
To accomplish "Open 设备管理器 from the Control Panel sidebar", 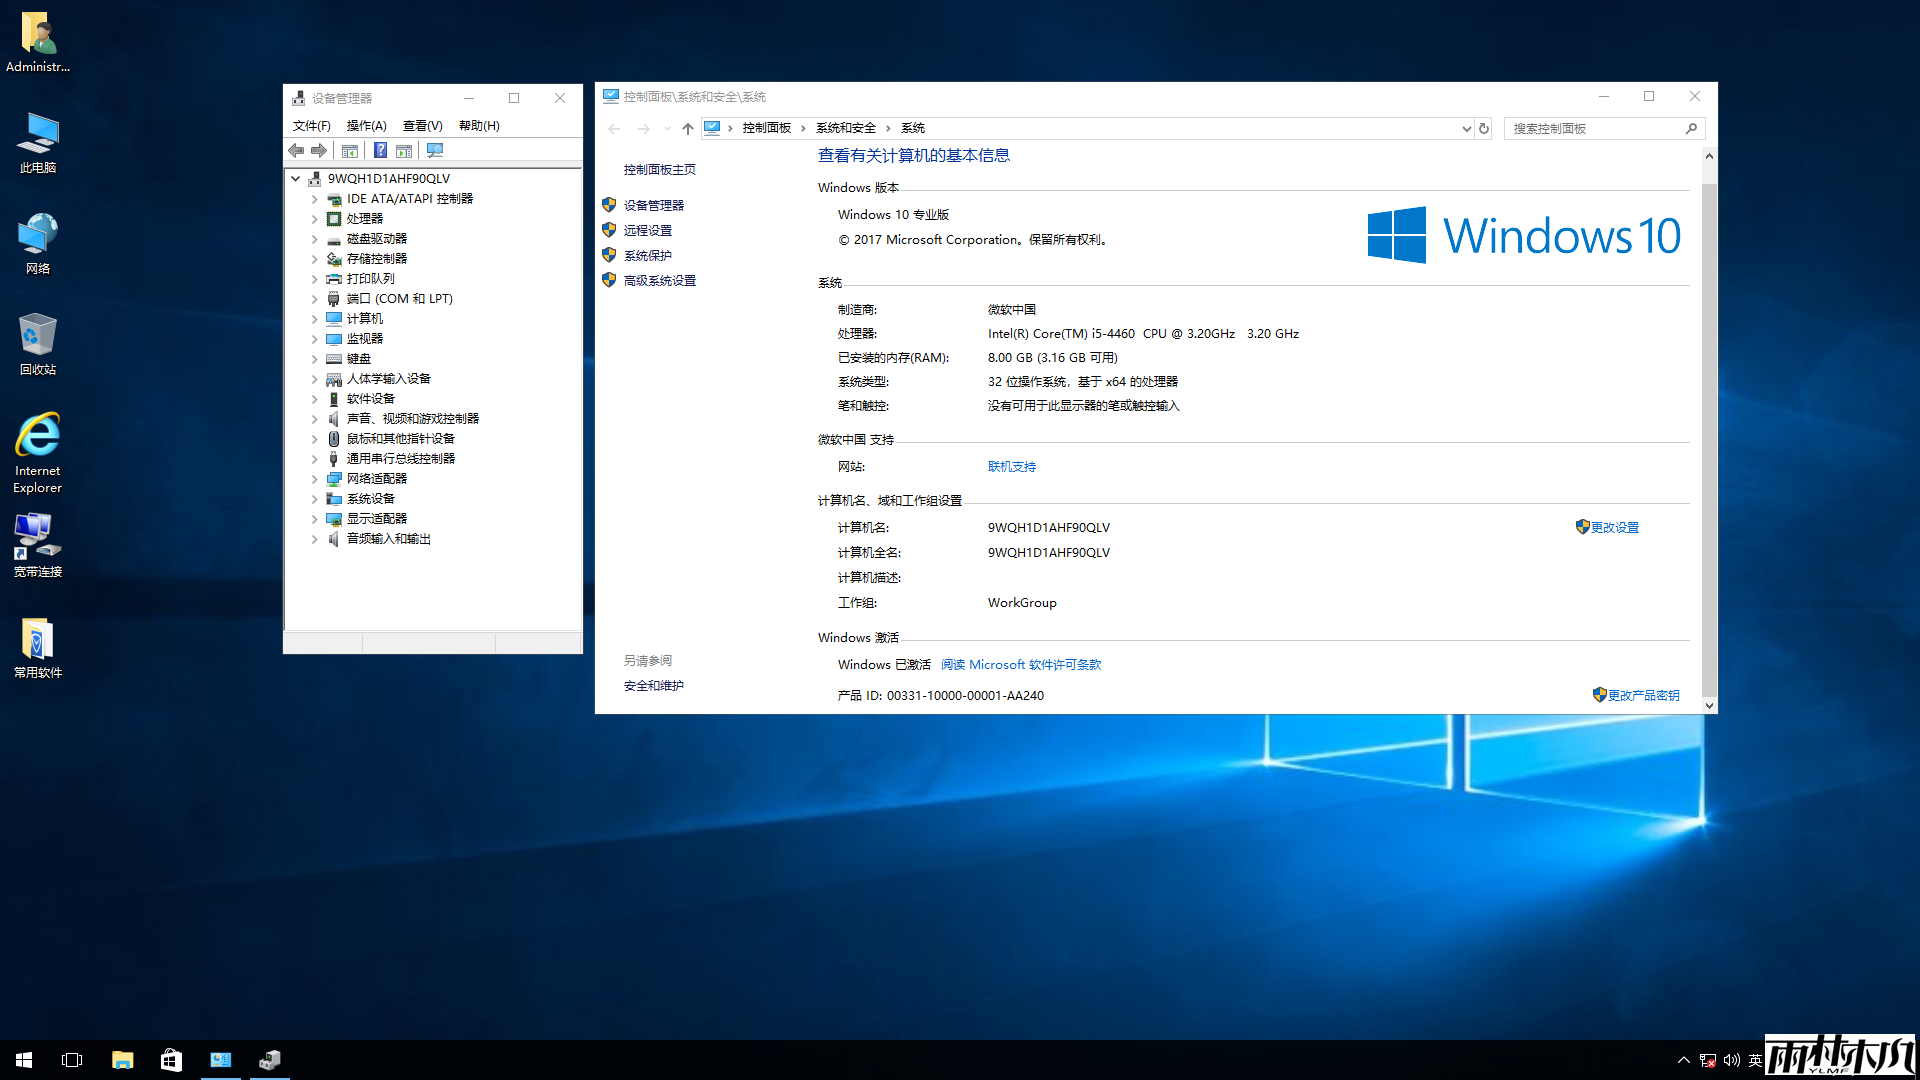I will (x=652, y=205).
